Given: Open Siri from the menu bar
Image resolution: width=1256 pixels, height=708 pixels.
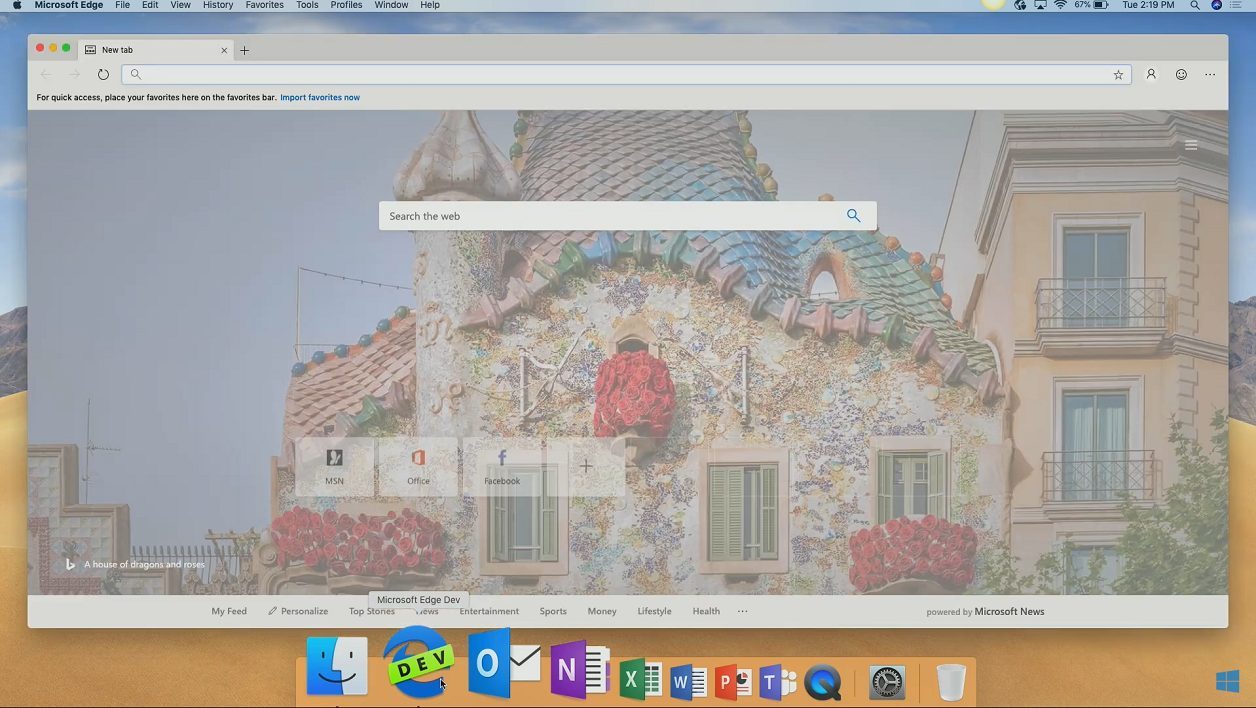Looking at the screenshot, I should click(x=1217, y=5).
